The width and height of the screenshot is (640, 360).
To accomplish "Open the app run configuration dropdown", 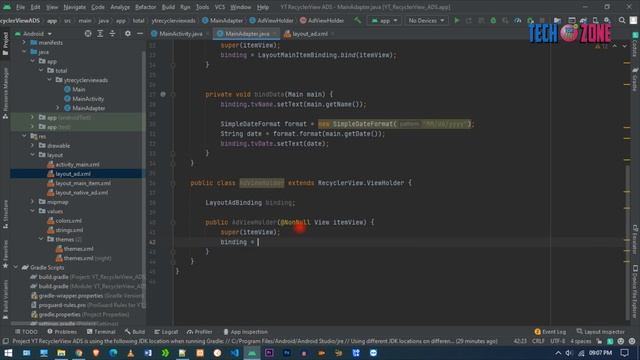I will point(384,20).
